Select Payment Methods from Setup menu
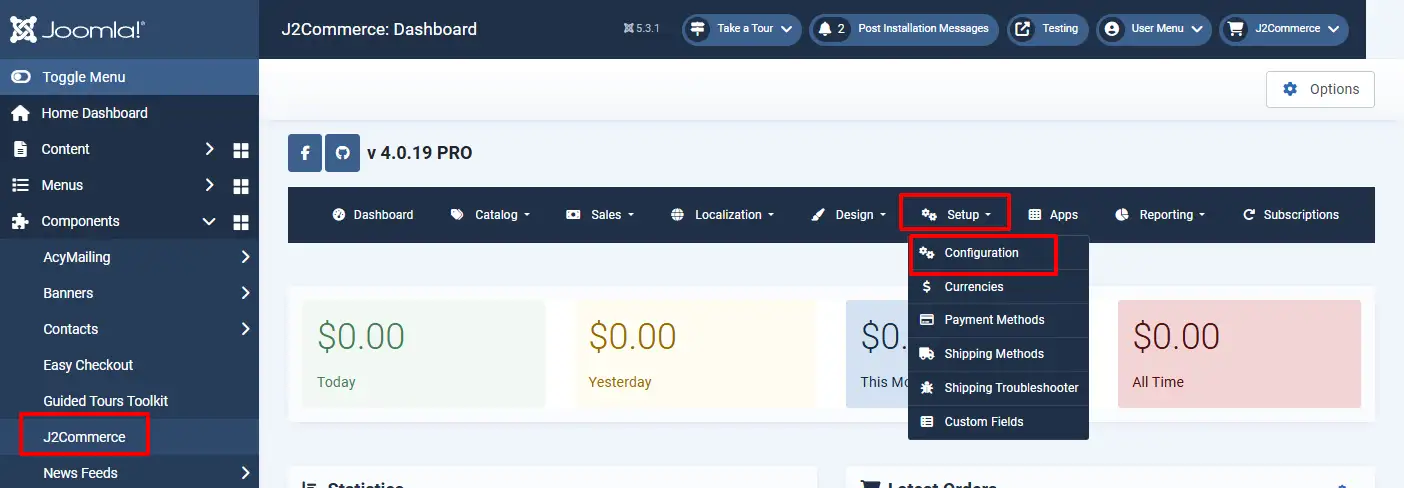 click(x=998, y=320)
